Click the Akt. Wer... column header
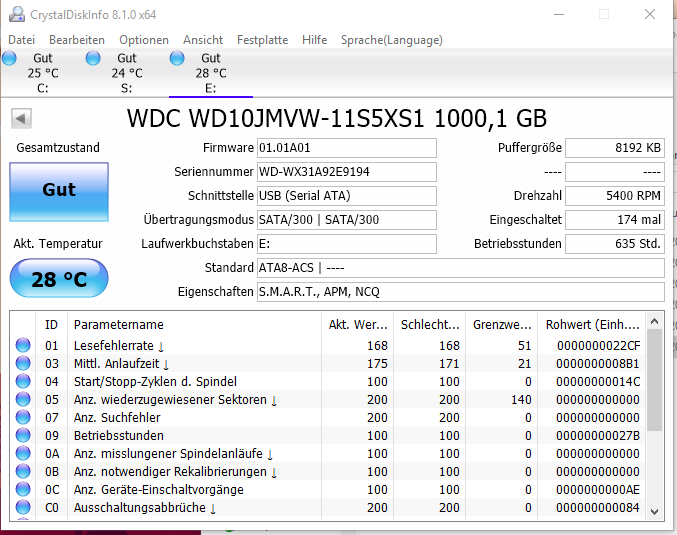Image resolution: width=677 pixels, height=535 pixels. pos(357,325)
